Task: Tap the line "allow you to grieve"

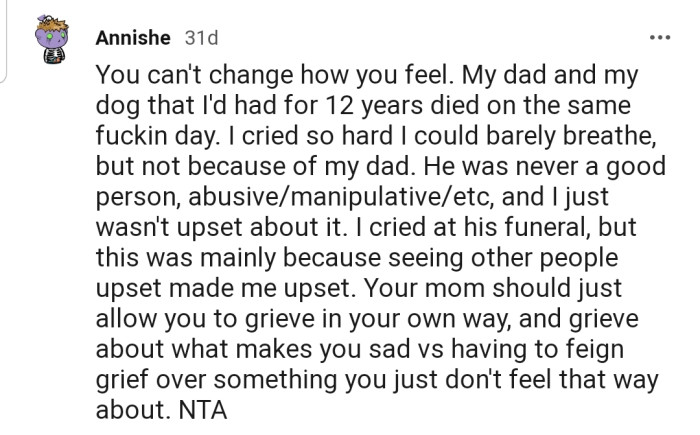Action: coord(367,319)
